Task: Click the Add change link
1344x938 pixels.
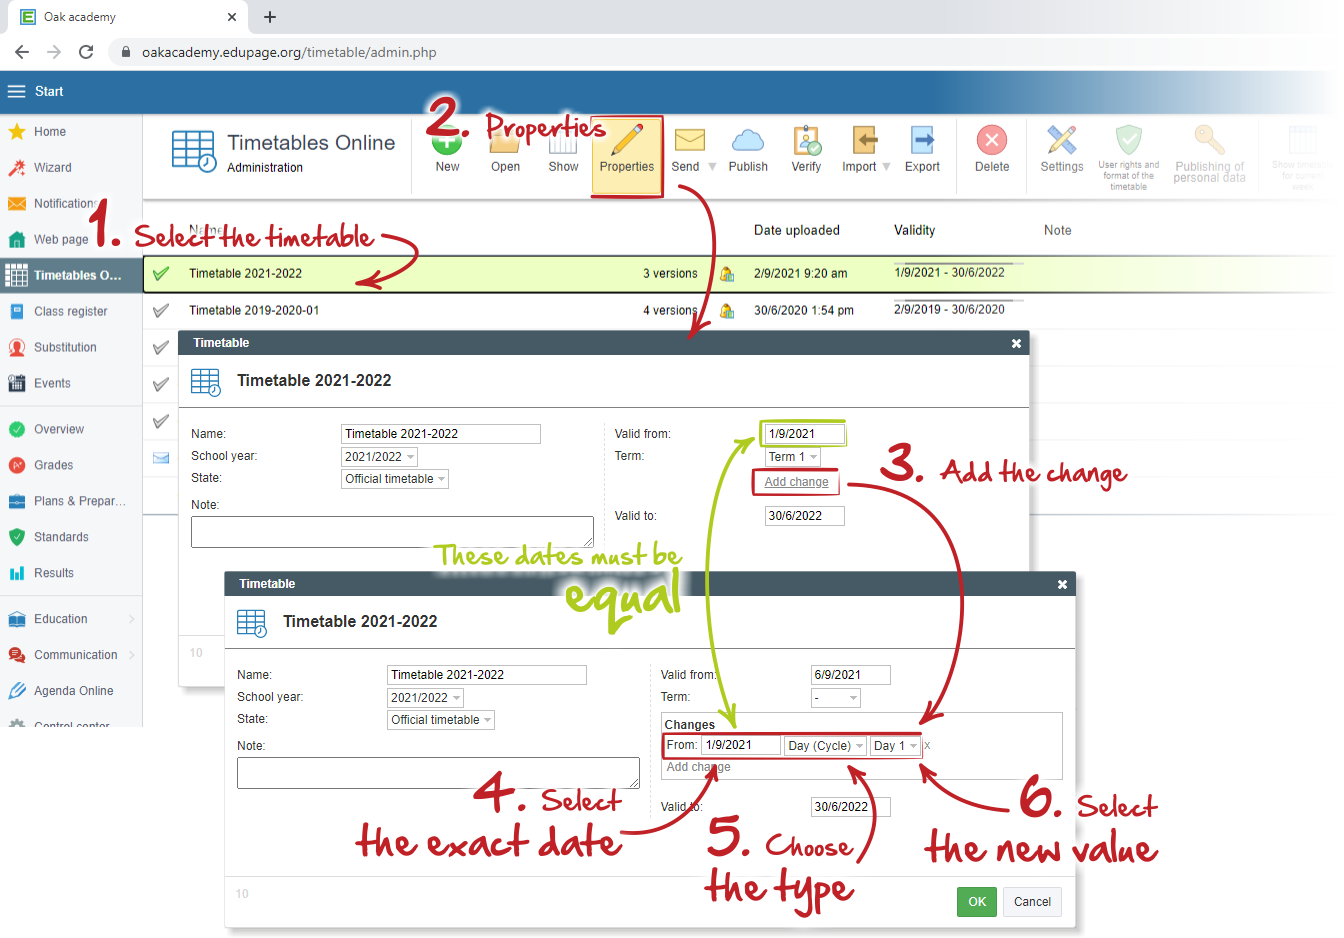Action: (x=796, y=482)
